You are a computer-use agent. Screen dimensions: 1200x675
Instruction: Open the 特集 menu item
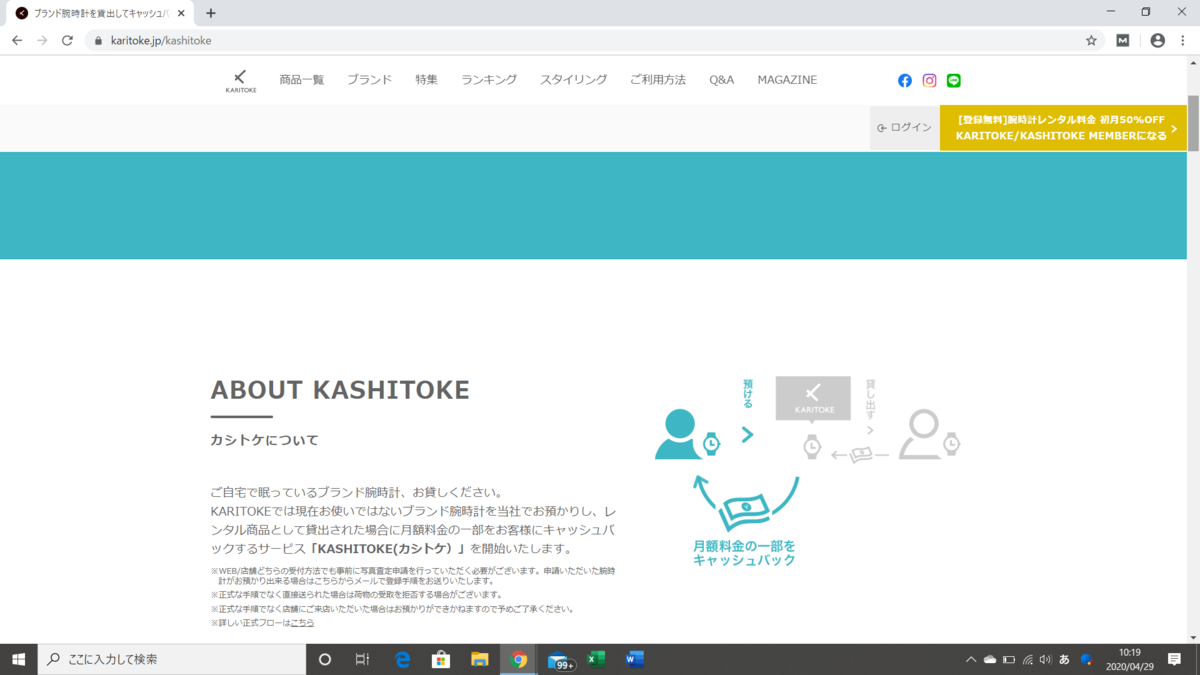tap(427, 80)
